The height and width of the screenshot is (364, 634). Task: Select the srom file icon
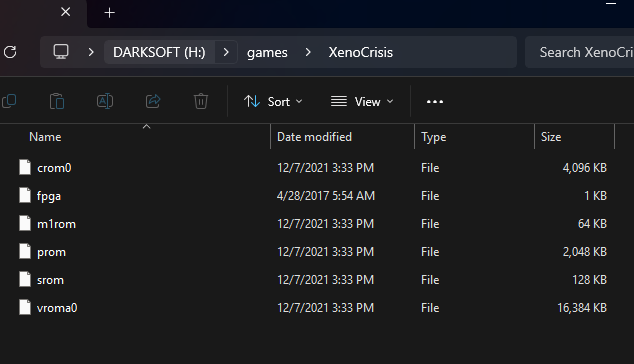(x=25, y=279)
